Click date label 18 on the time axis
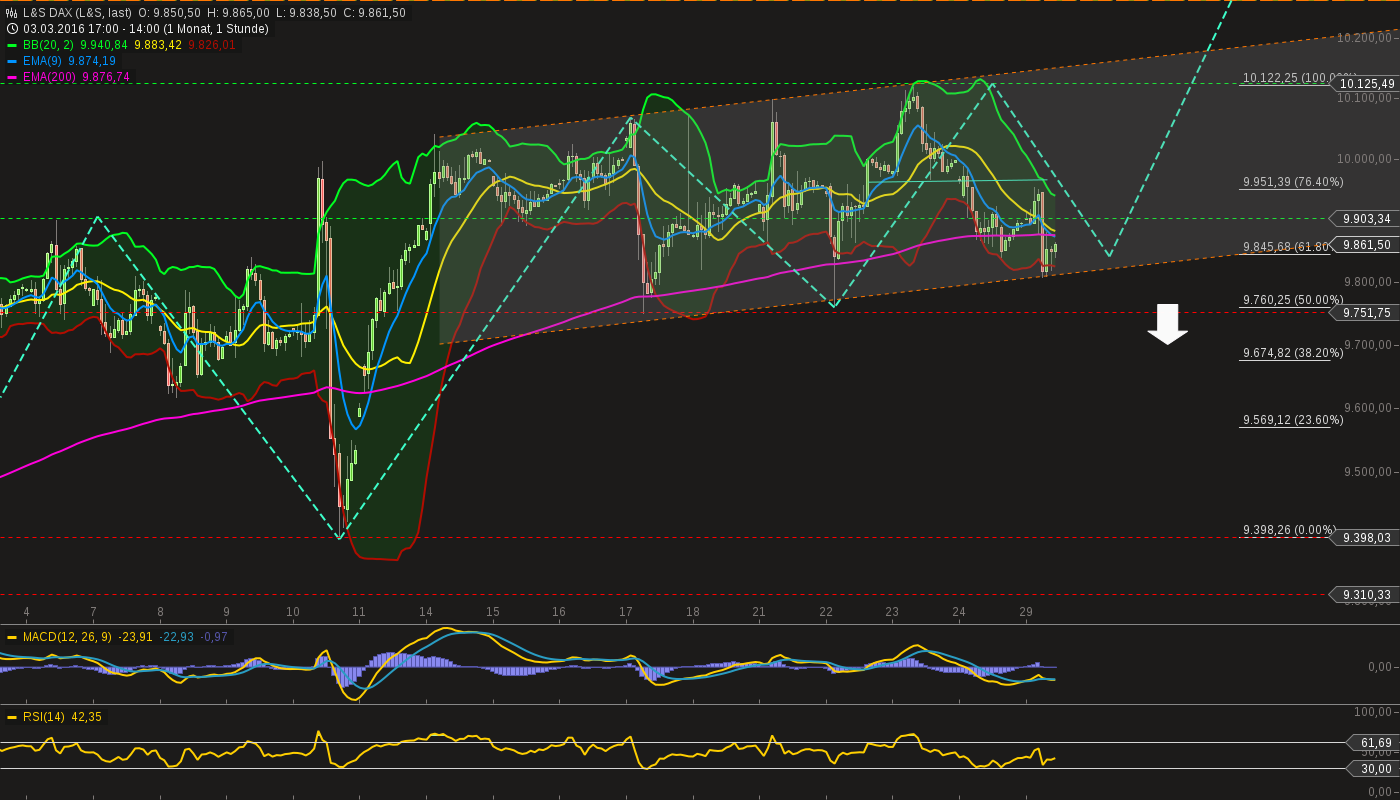The image size is (1400, 800). click(x=693, y=612)
